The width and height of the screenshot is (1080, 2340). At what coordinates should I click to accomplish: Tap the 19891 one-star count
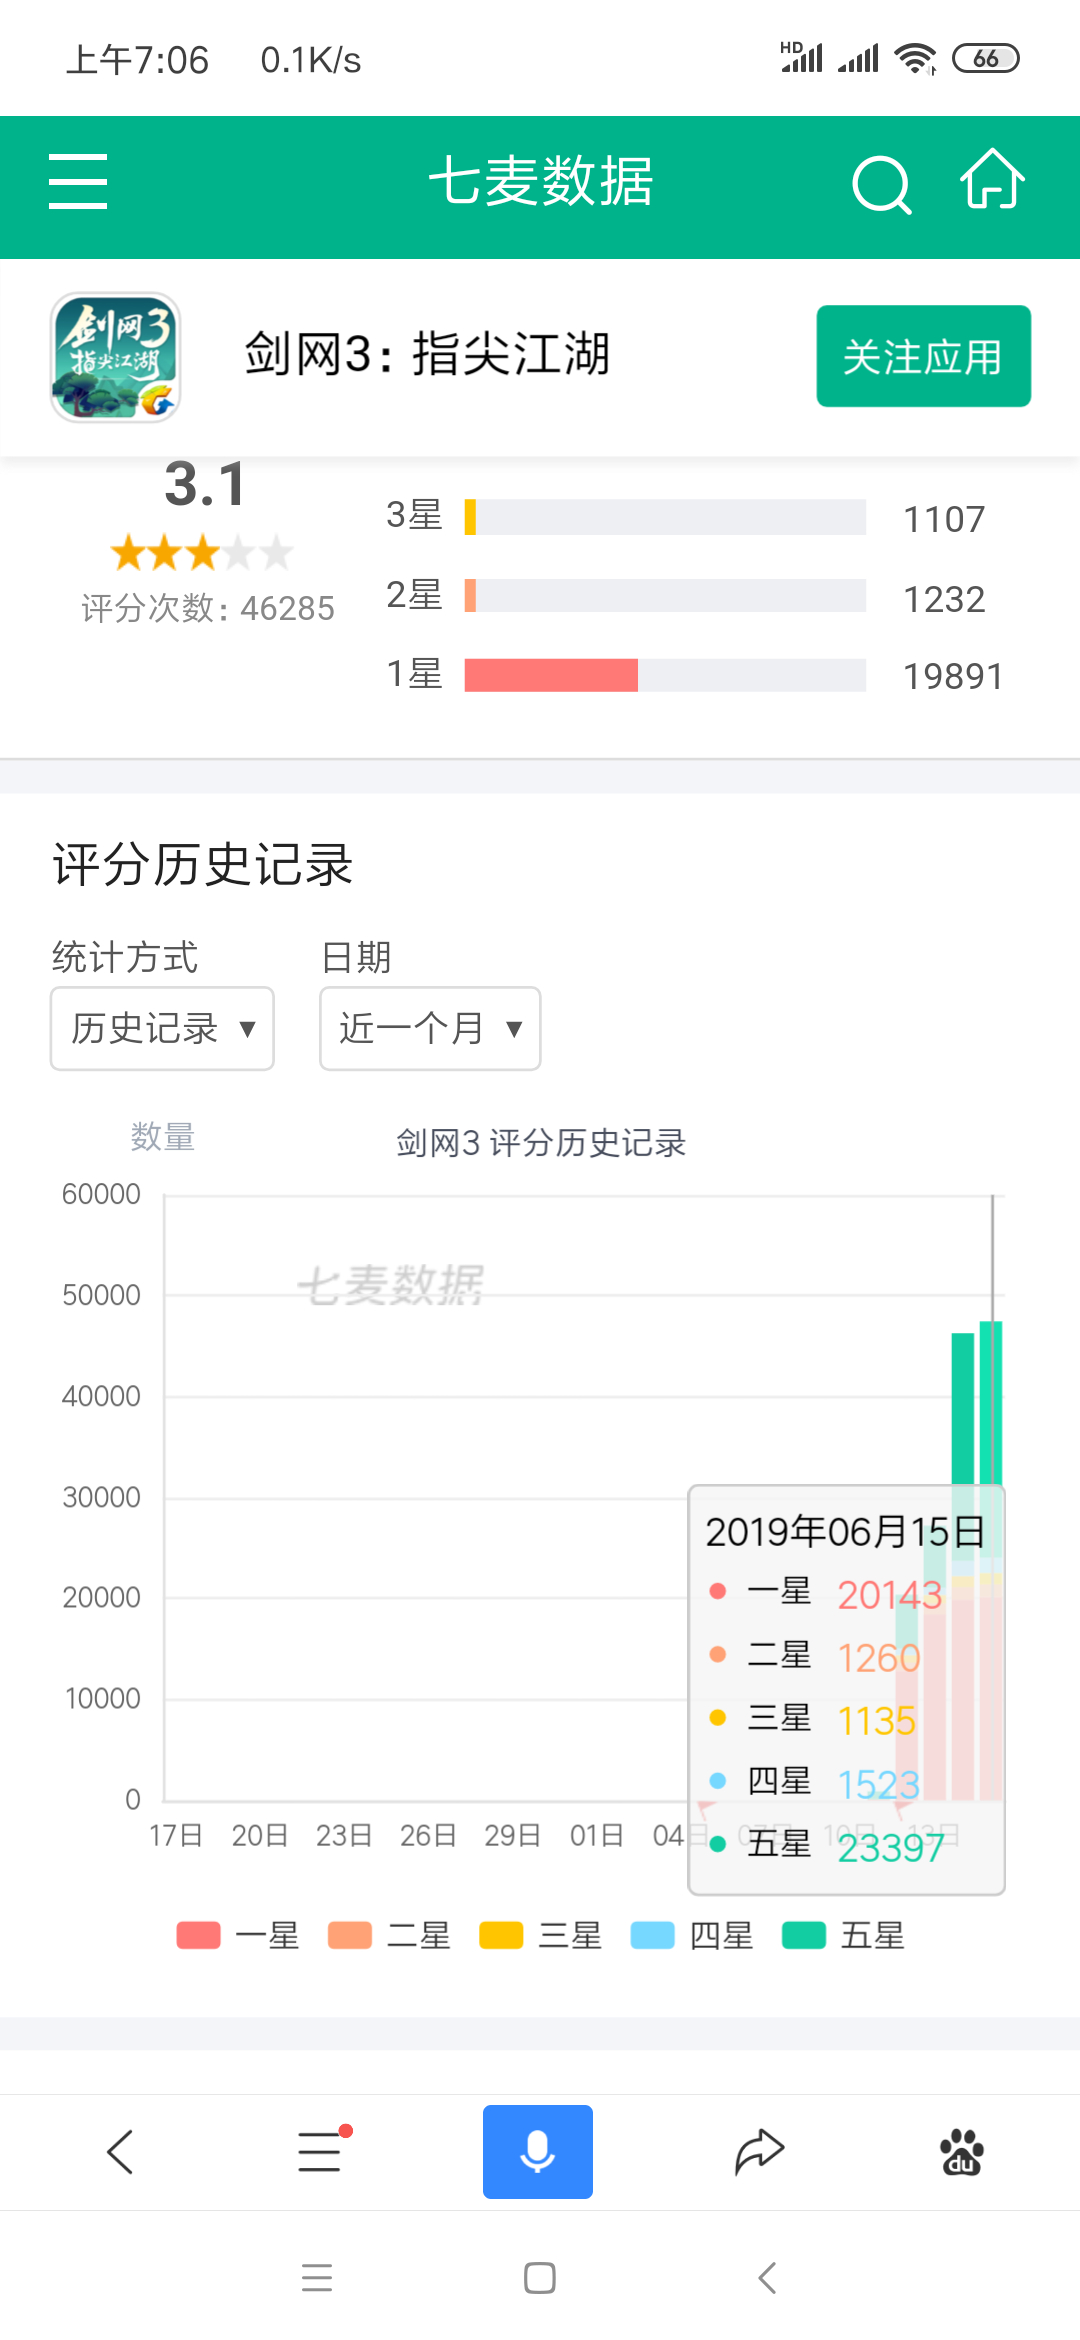tap(953, 677)
